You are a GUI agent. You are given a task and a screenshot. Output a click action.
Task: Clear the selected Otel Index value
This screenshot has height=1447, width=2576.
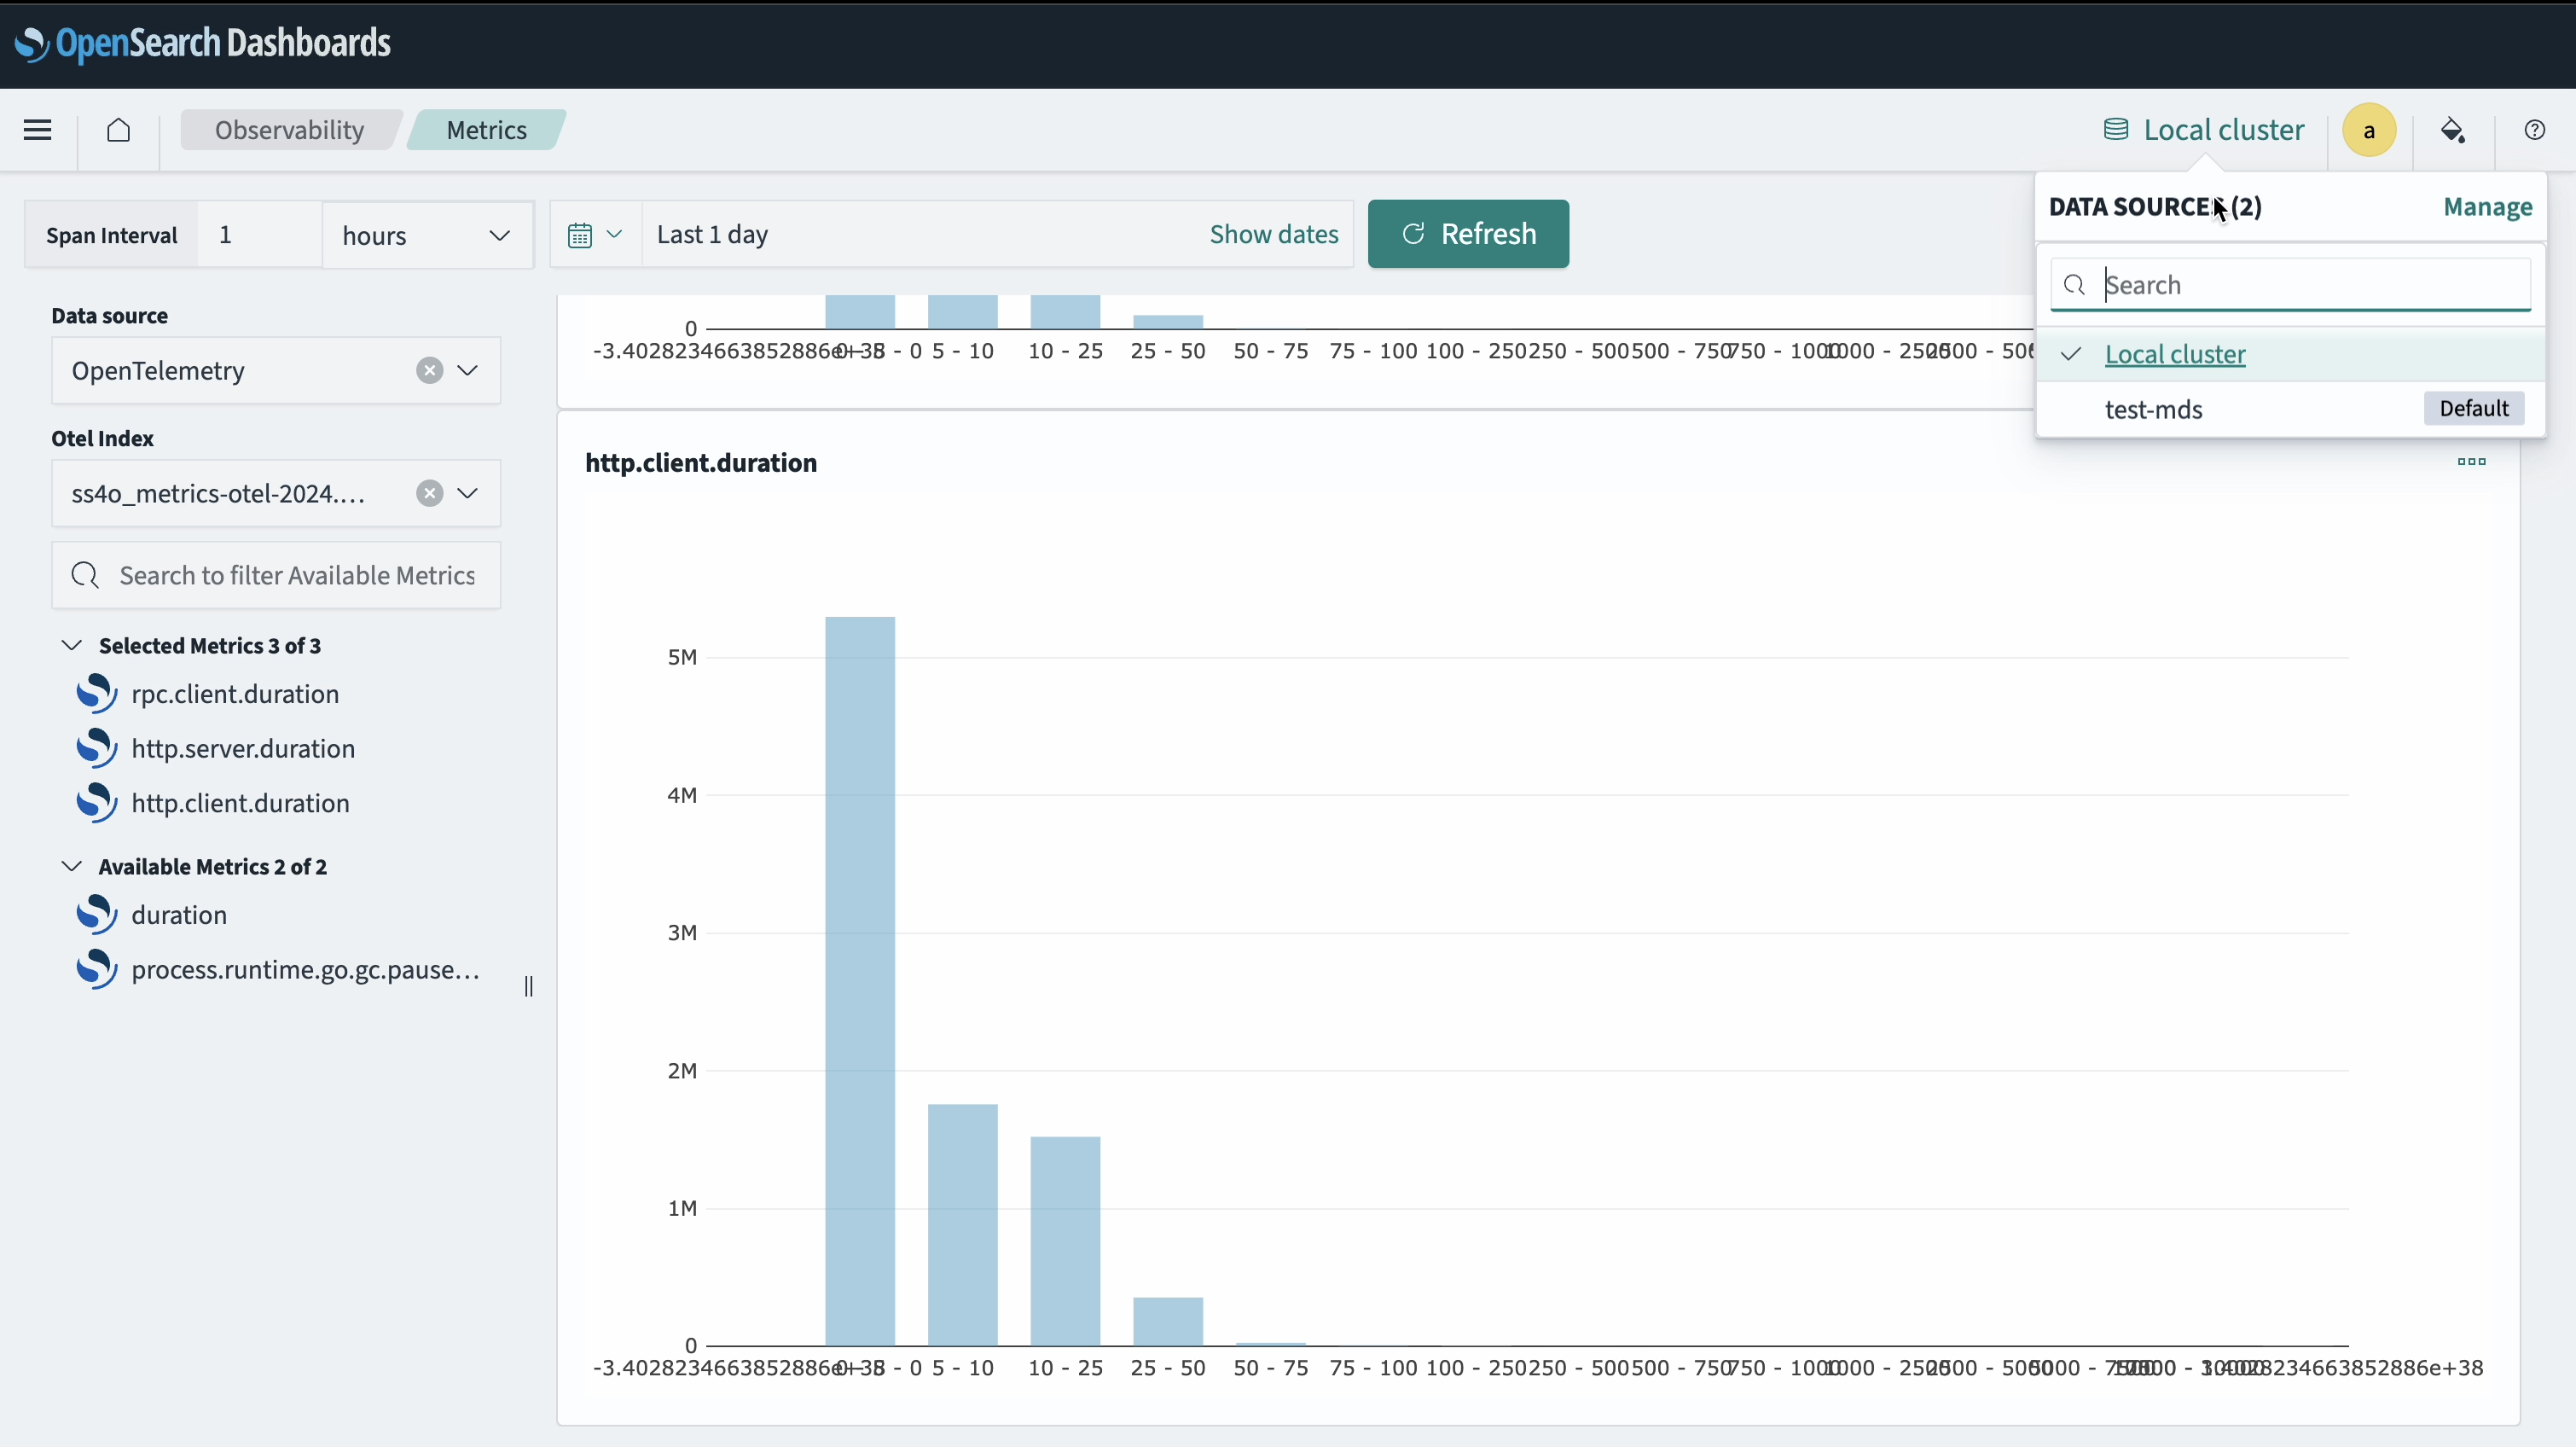pyautogui.click(x=430, y=492)
